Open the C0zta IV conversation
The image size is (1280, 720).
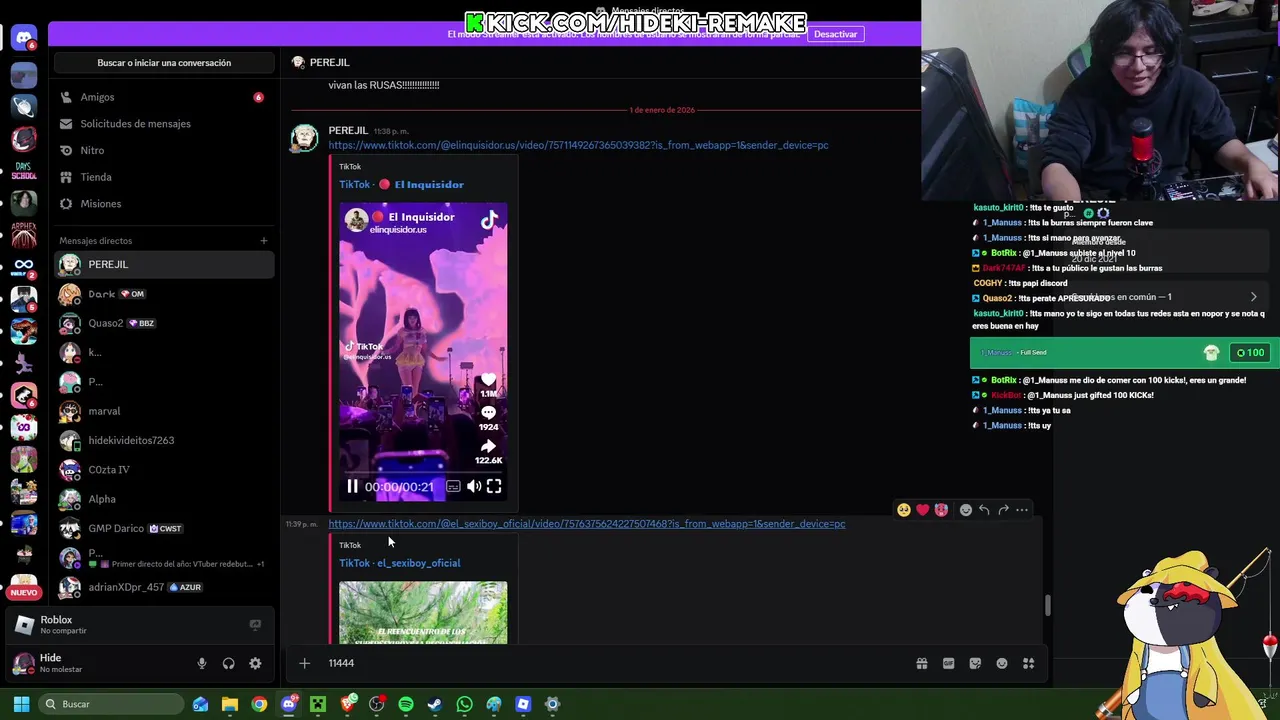(164, 470)
